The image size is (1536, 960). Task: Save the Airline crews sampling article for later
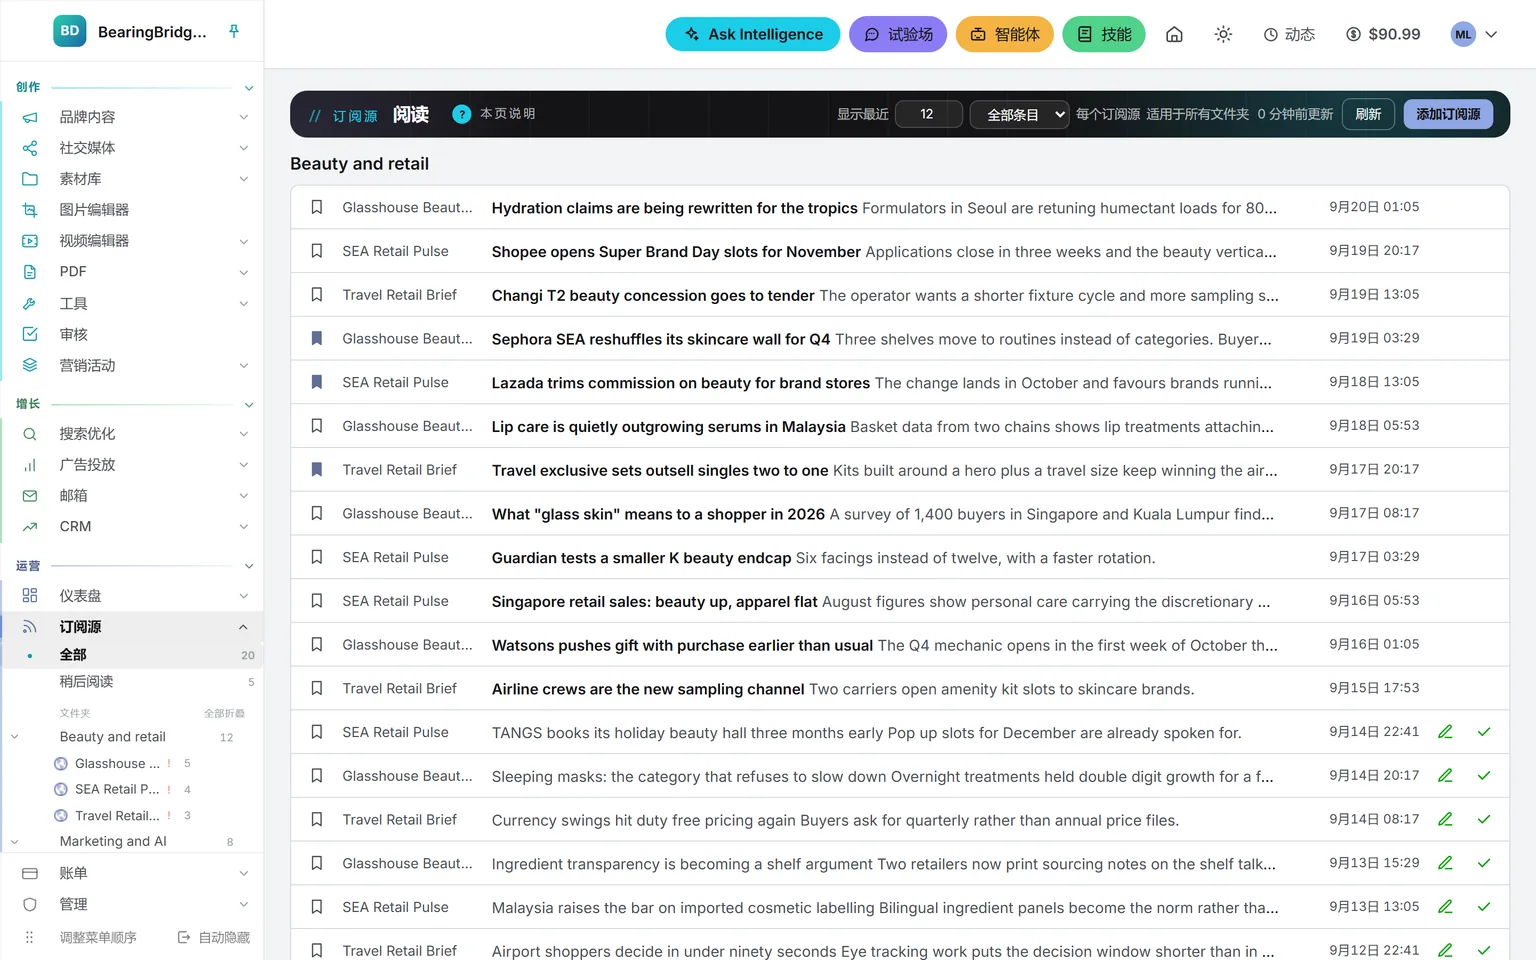317,688
